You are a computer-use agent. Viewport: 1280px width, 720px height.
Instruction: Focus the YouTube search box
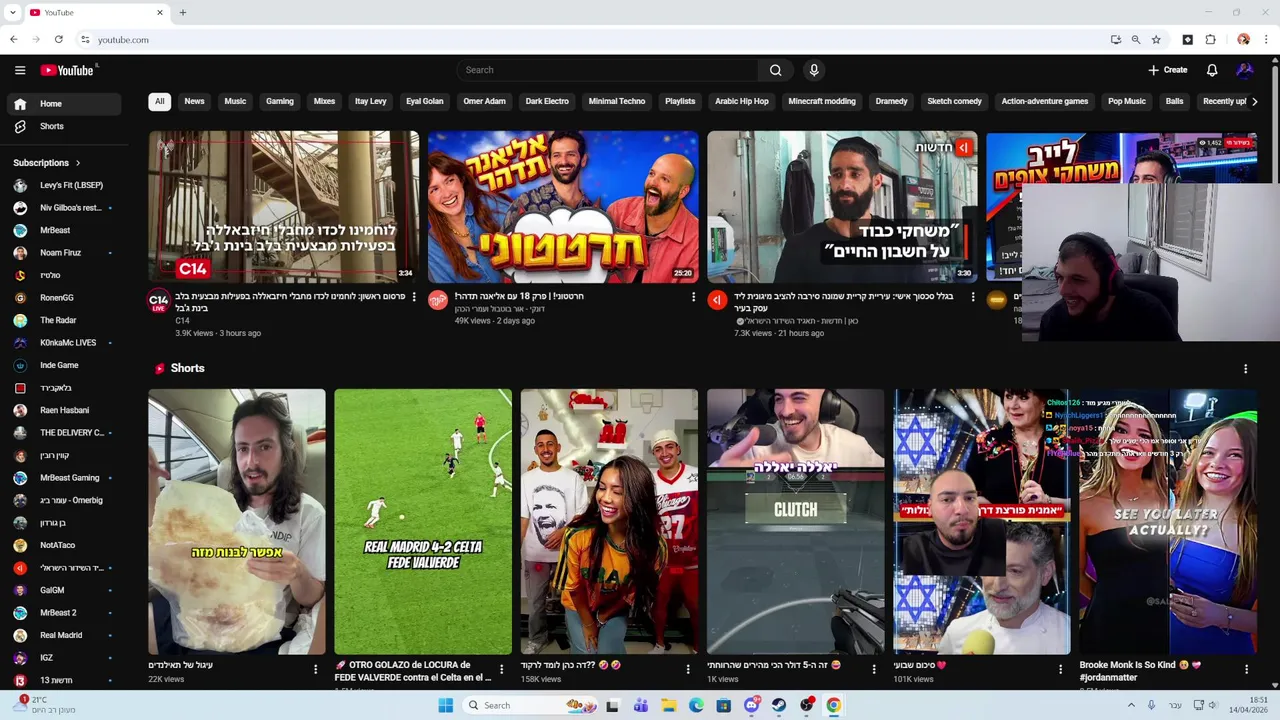(607, 70)
